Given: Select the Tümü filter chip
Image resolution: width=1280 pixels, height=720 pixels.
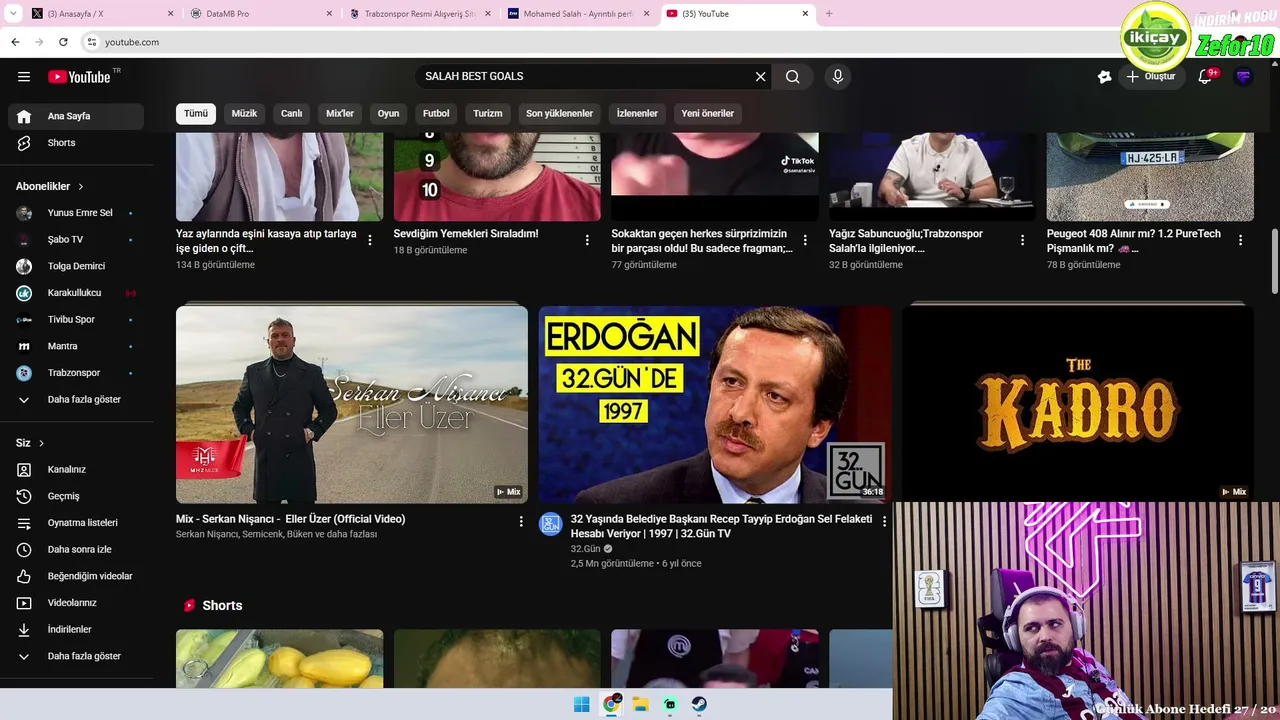Looking at the screenshot, I should coord(196,114).
